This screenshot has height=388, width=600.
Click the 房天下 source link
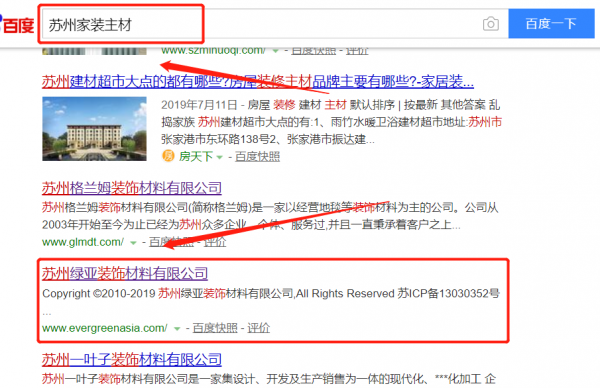point(195,157)
